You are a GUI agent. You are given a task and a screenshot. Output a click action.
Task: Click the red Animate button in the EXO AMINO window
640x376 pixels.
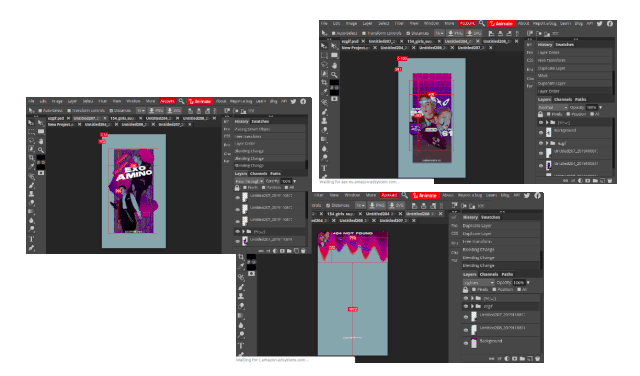(x=200, y=101)
